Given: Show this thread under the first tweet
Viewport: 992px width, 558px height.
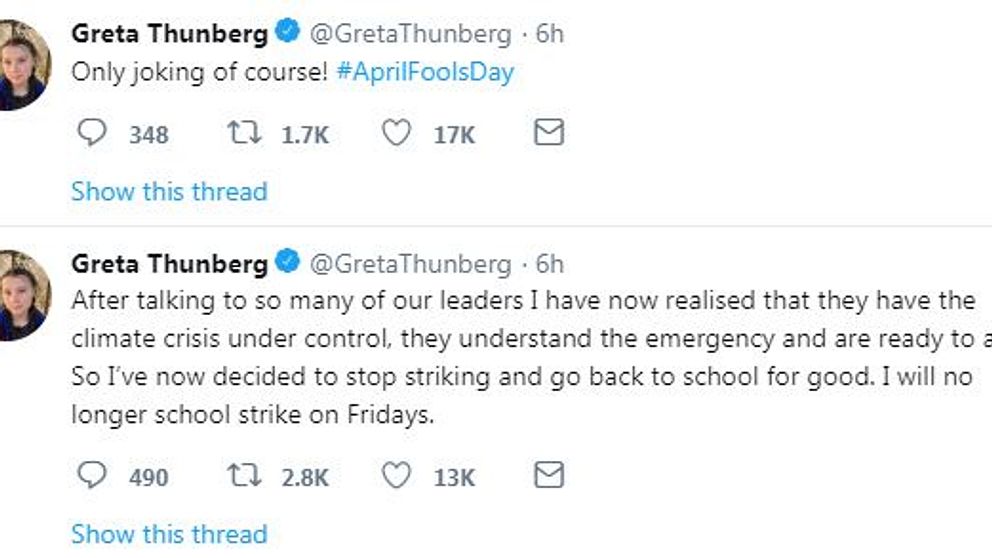Looking at the screenshot, I should [170, 192].
